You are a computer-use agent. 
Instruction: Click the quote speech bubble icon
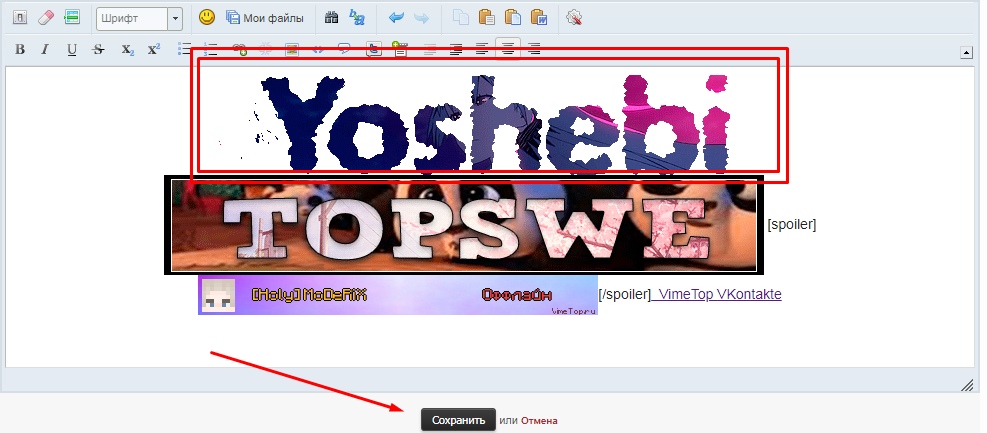click(344, 49)
